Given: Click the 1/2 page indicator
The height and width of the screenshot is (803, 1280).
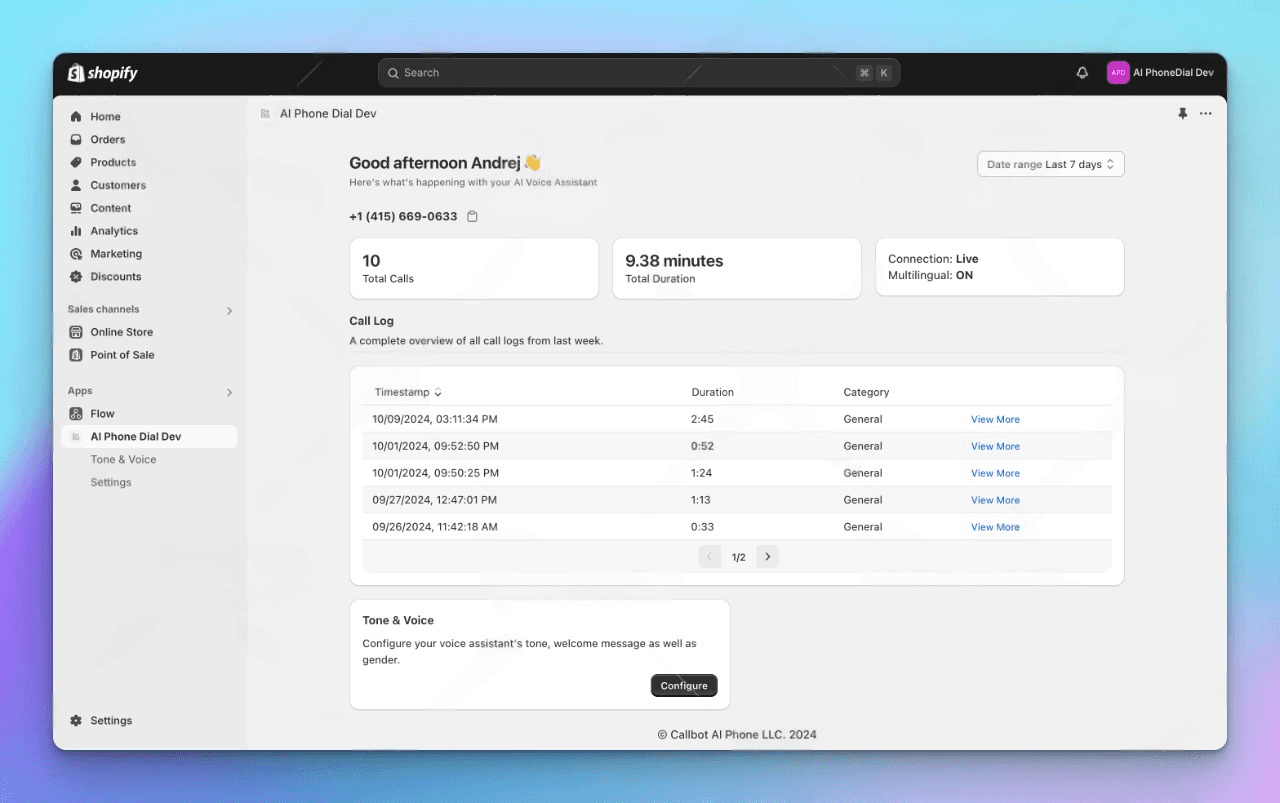Looking at the screenshot, I should click(x=739, y=558).
